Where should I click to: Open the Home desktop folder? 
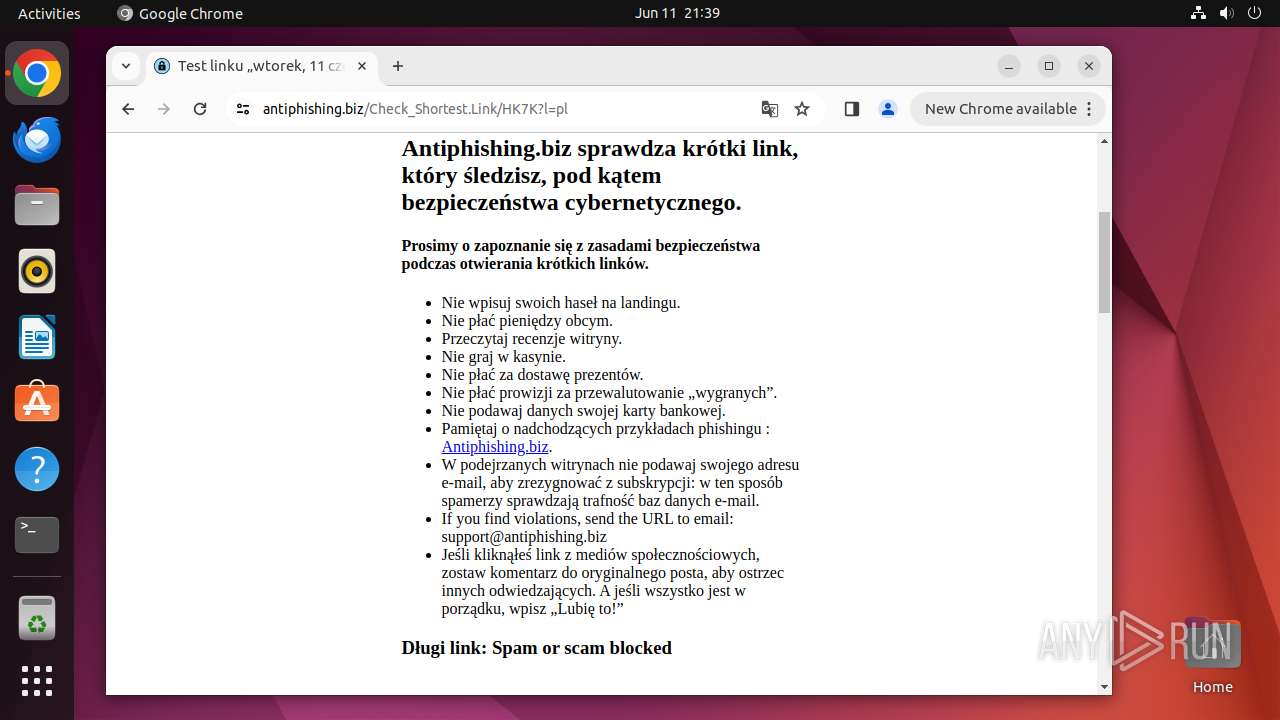[x=1213, y=657]
